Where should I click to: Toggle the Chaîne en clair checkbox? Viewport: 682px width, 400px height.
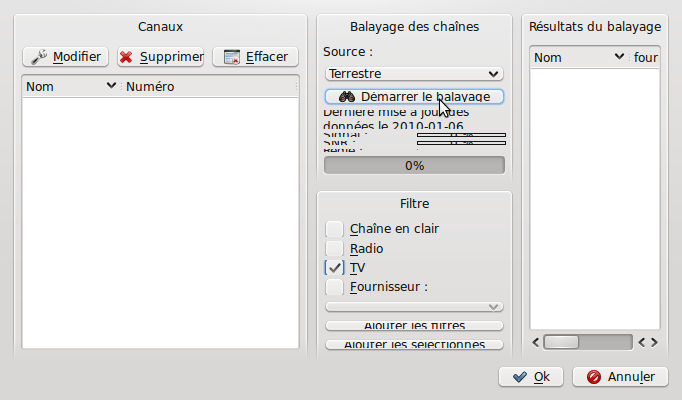335,229
